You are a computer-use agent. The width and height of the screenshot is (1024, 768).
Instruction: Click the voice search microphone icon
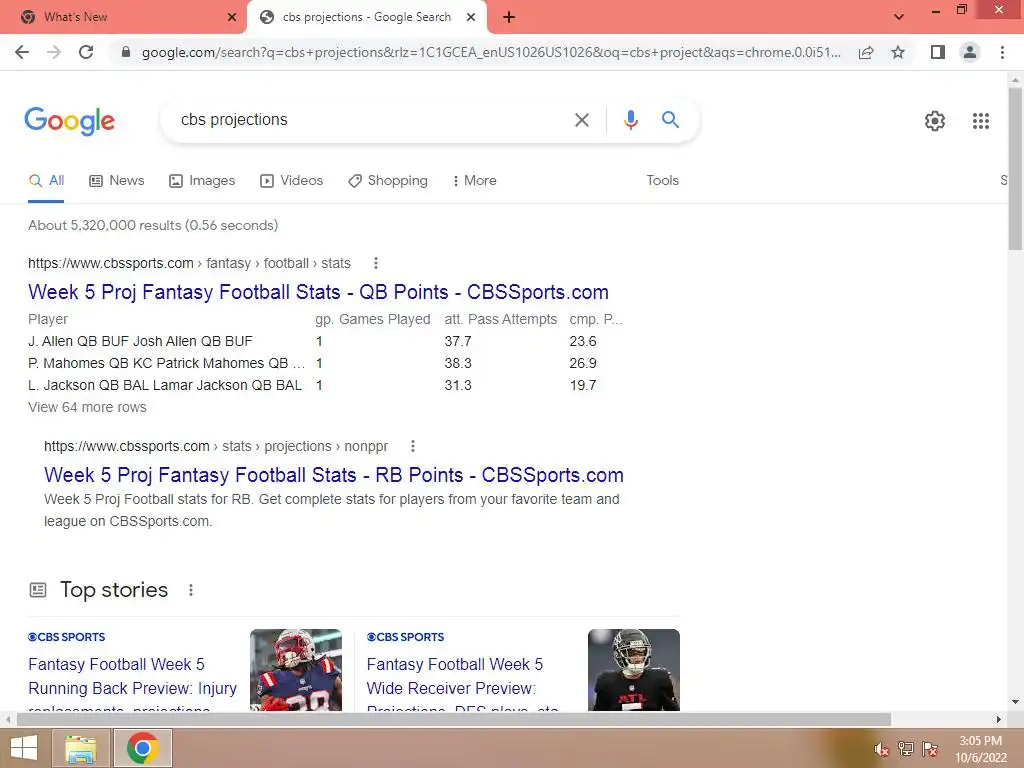click(630, 120)
